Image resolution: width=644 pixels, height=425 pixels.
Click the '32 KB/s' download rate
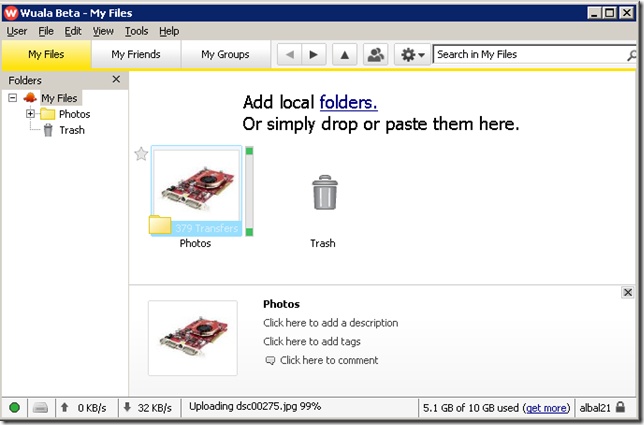pyautogui.click(x=154, y=408)
